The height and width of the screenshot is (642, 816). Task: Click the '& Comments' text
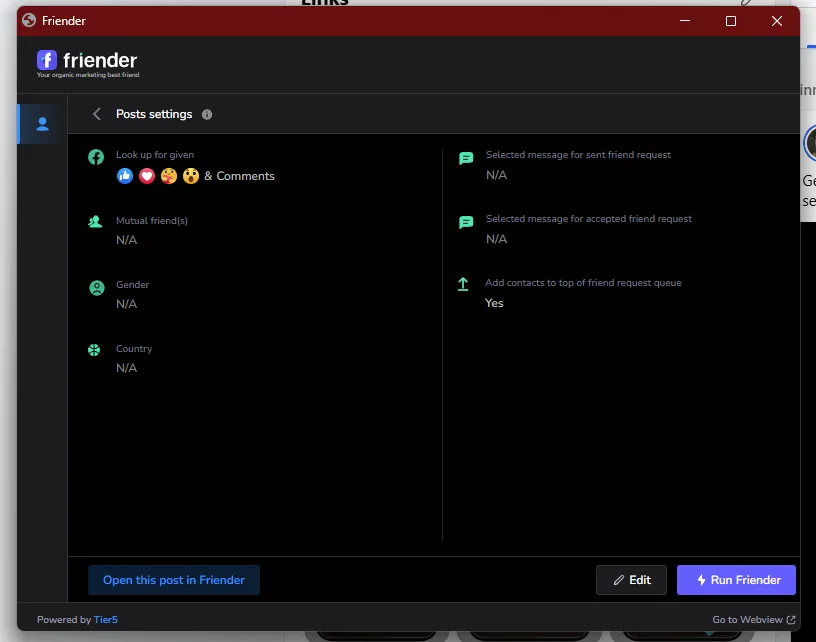239,176
